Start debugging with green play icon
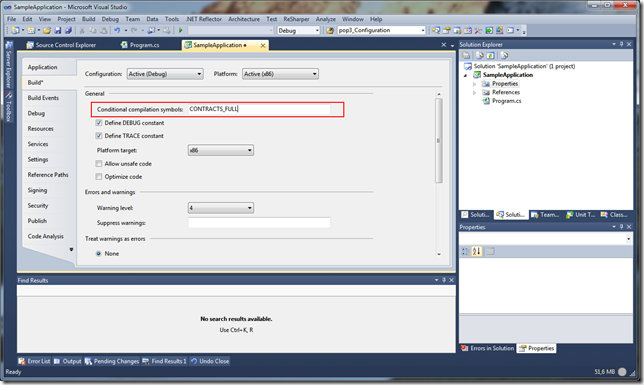The image size is (644, 385). coord(180,30)
